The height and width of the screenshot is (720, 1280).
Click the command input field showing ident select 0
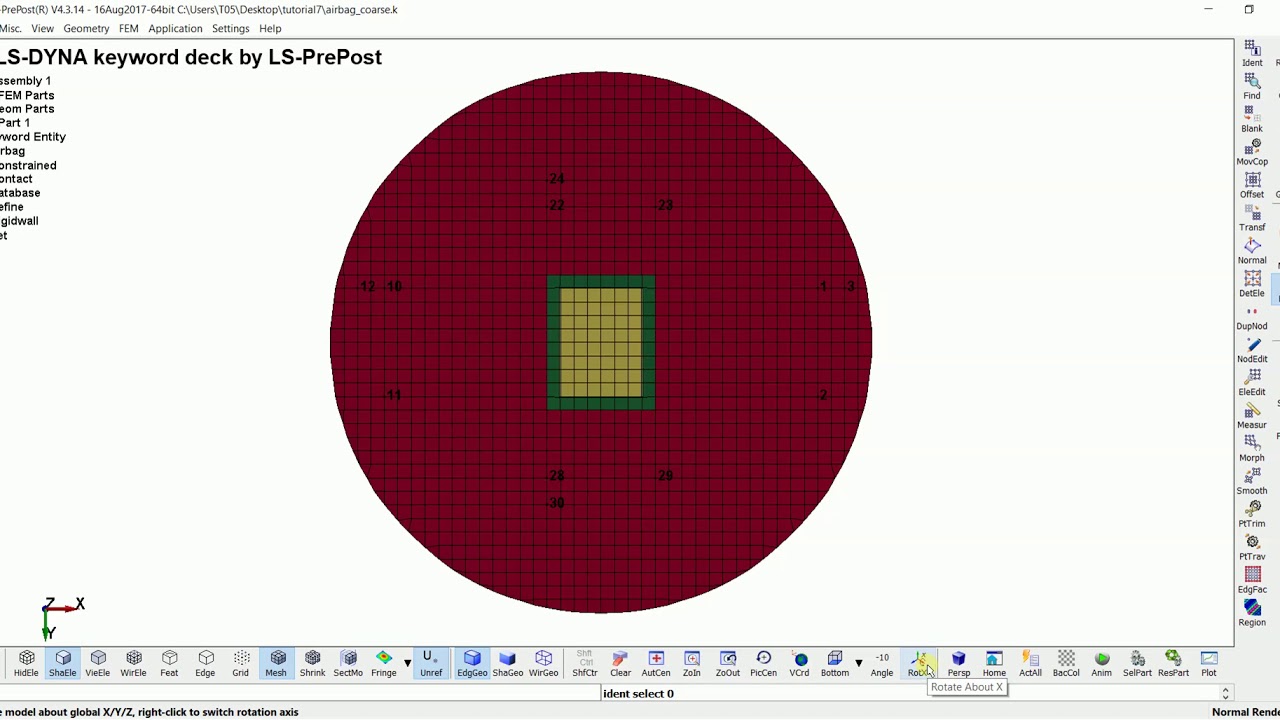pyautogui.click(x=915, y=694)
